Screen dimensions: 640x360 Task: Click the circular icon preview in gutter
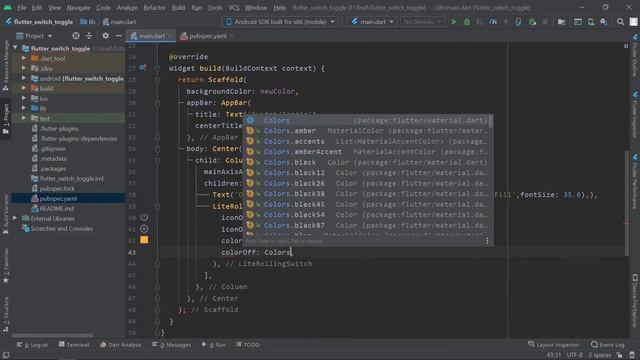click(x=144, y=229)
